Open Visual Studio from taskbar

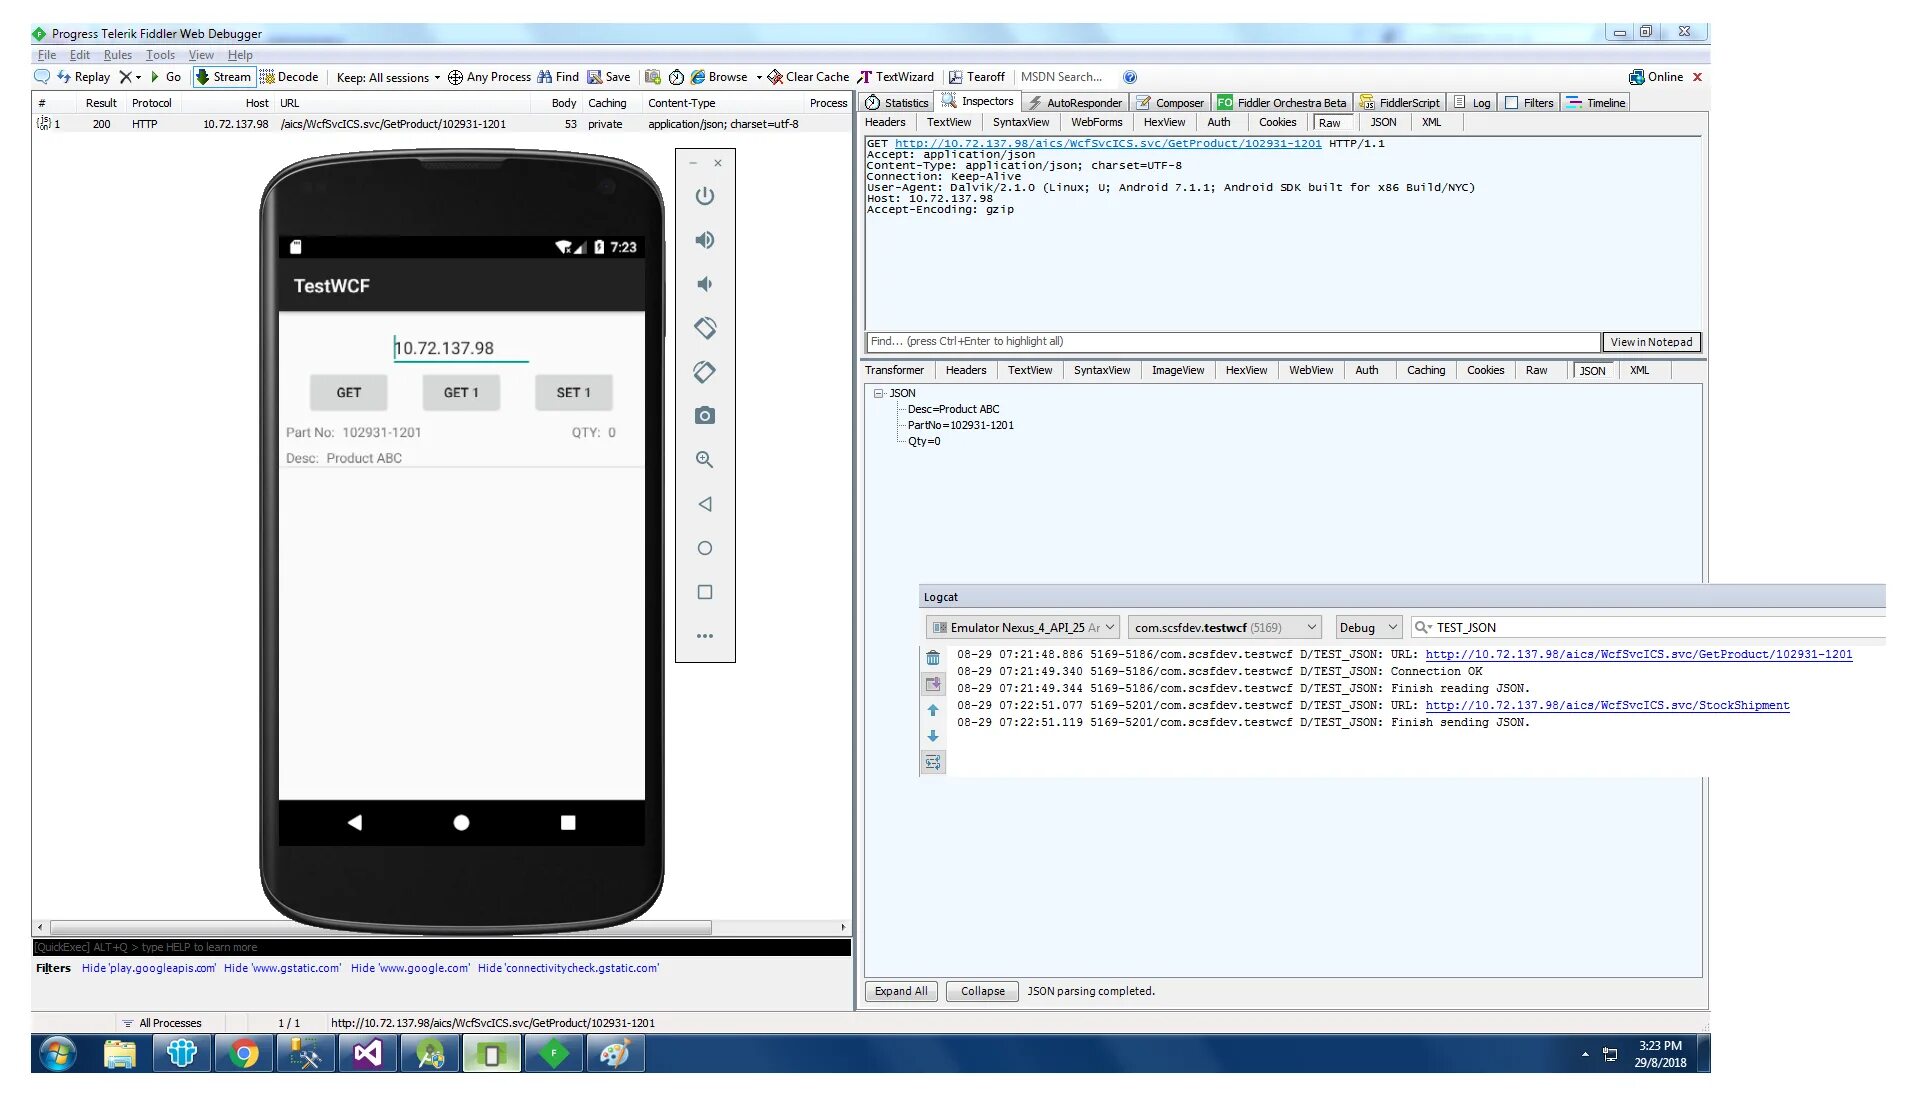tap(367, 1053)
